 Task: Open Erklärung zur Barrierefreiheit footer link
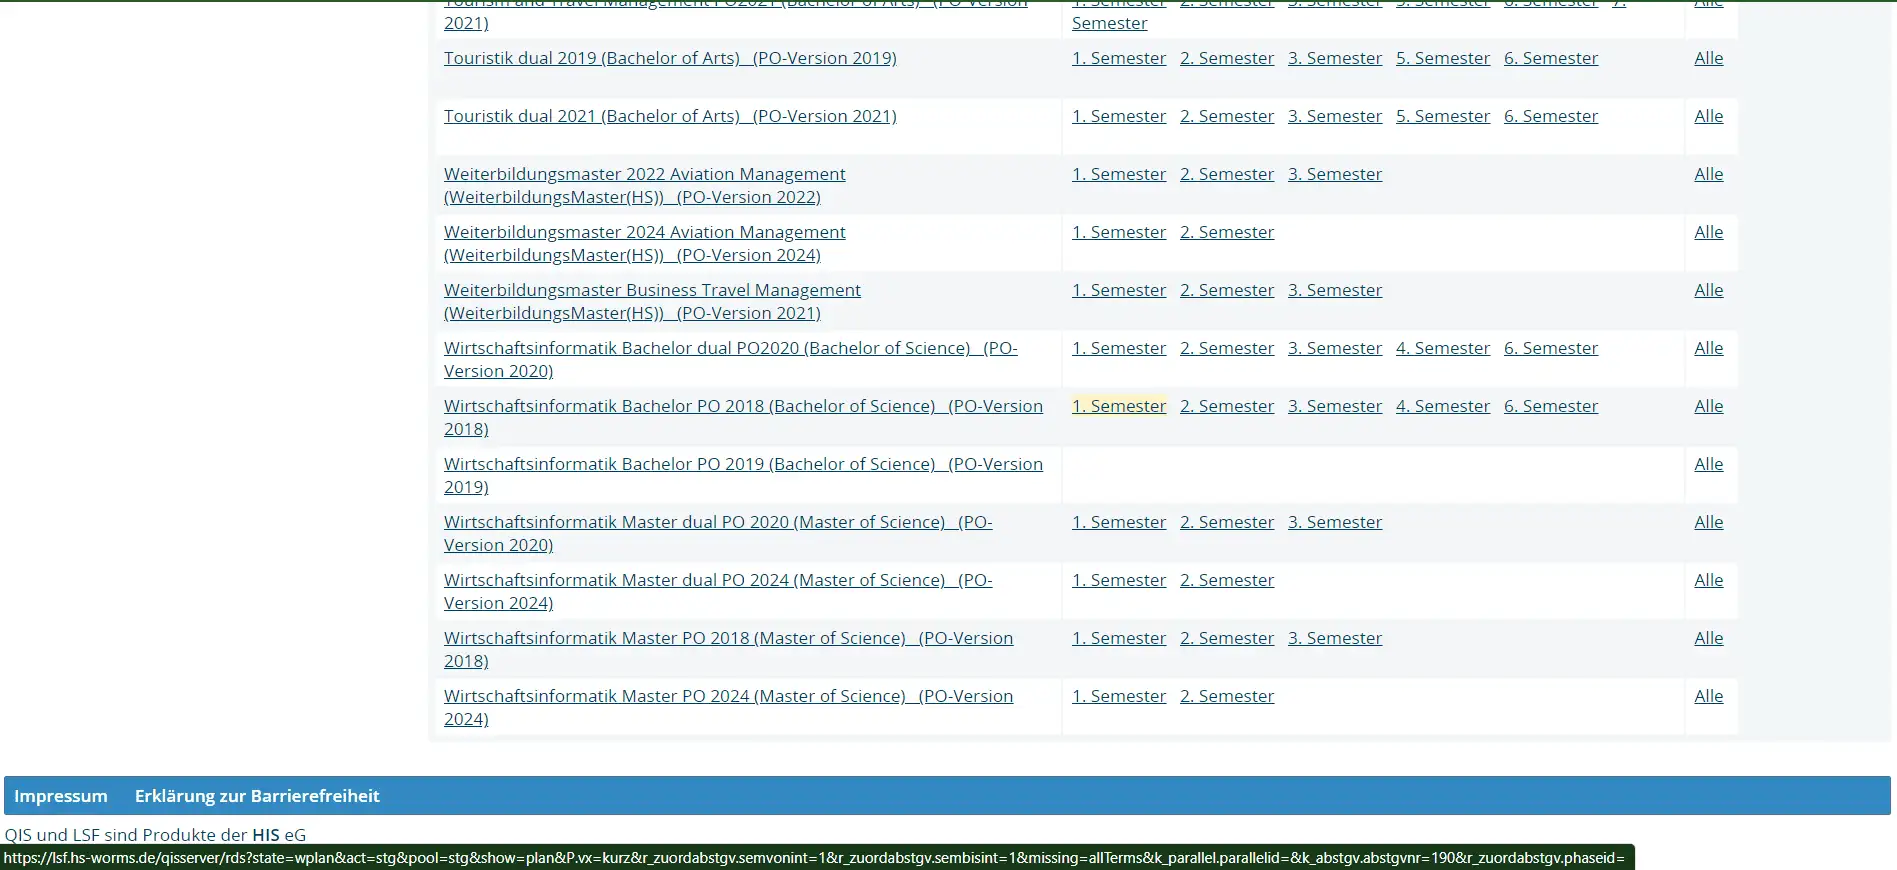click(257, 796)
